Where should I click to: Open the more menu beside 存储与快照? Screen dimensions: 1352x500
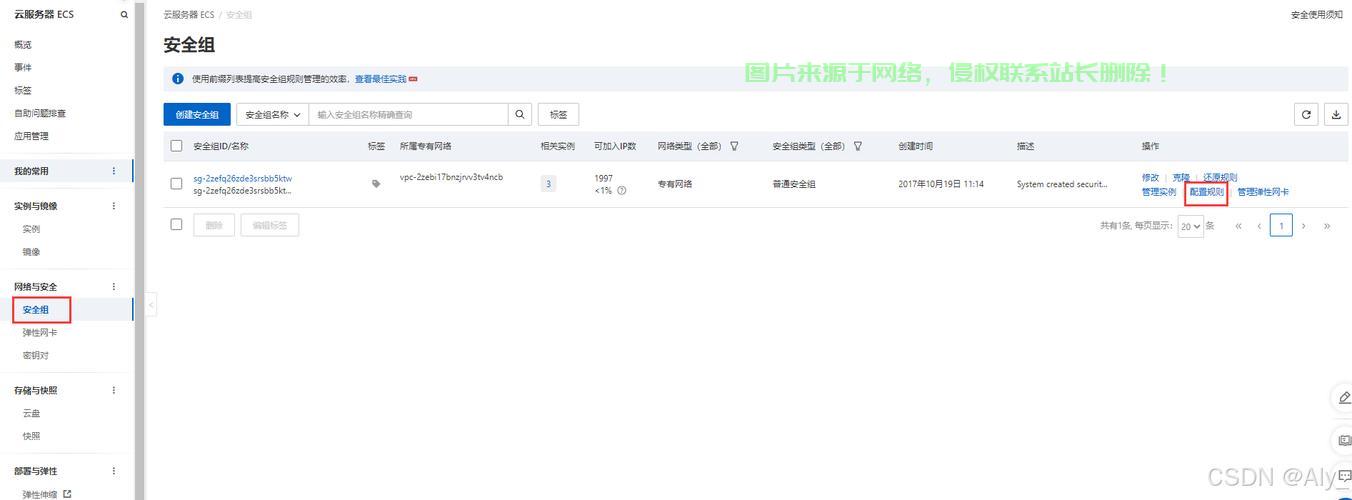[114, 390]
